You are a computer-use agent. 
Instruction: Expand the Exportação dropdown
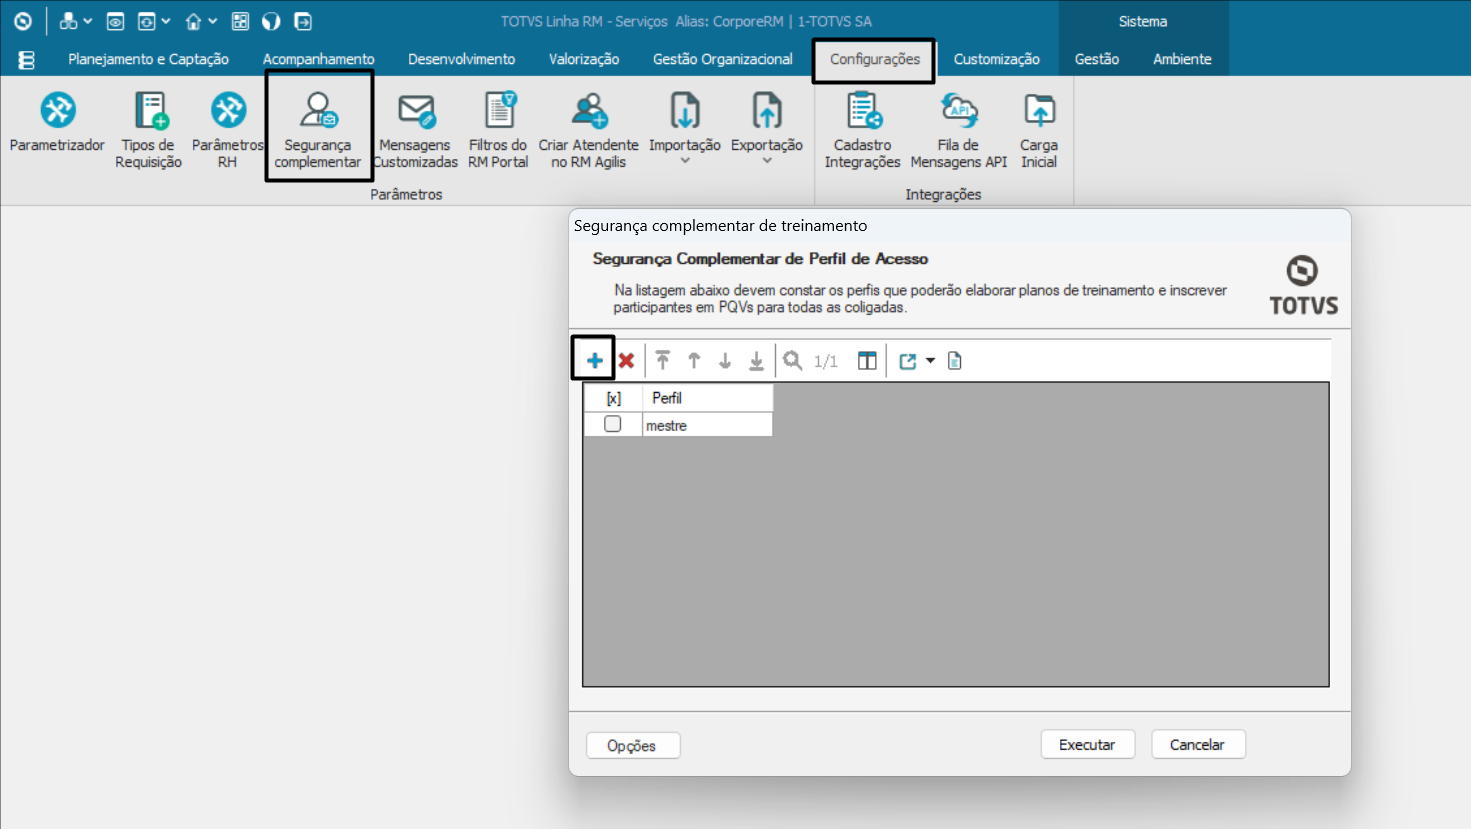pos(767,160)
